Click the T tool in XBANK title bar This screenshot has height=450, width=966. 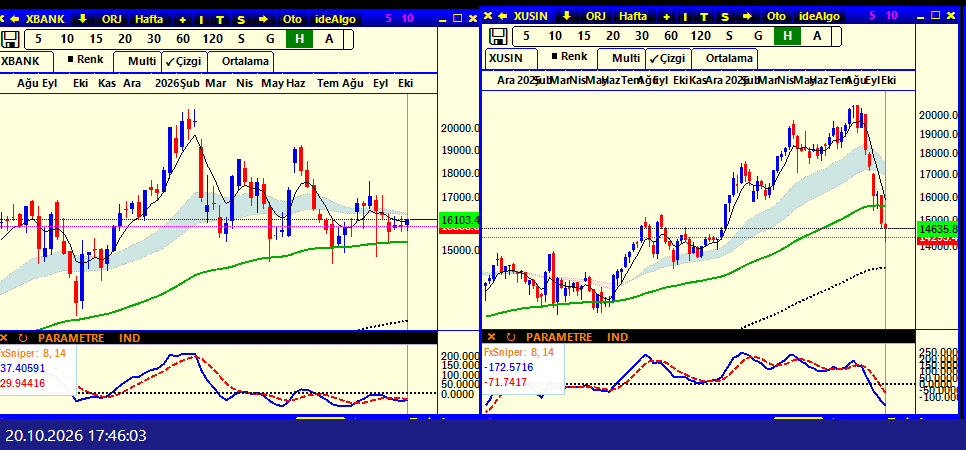pyautogui.click(x=220, y=19)
